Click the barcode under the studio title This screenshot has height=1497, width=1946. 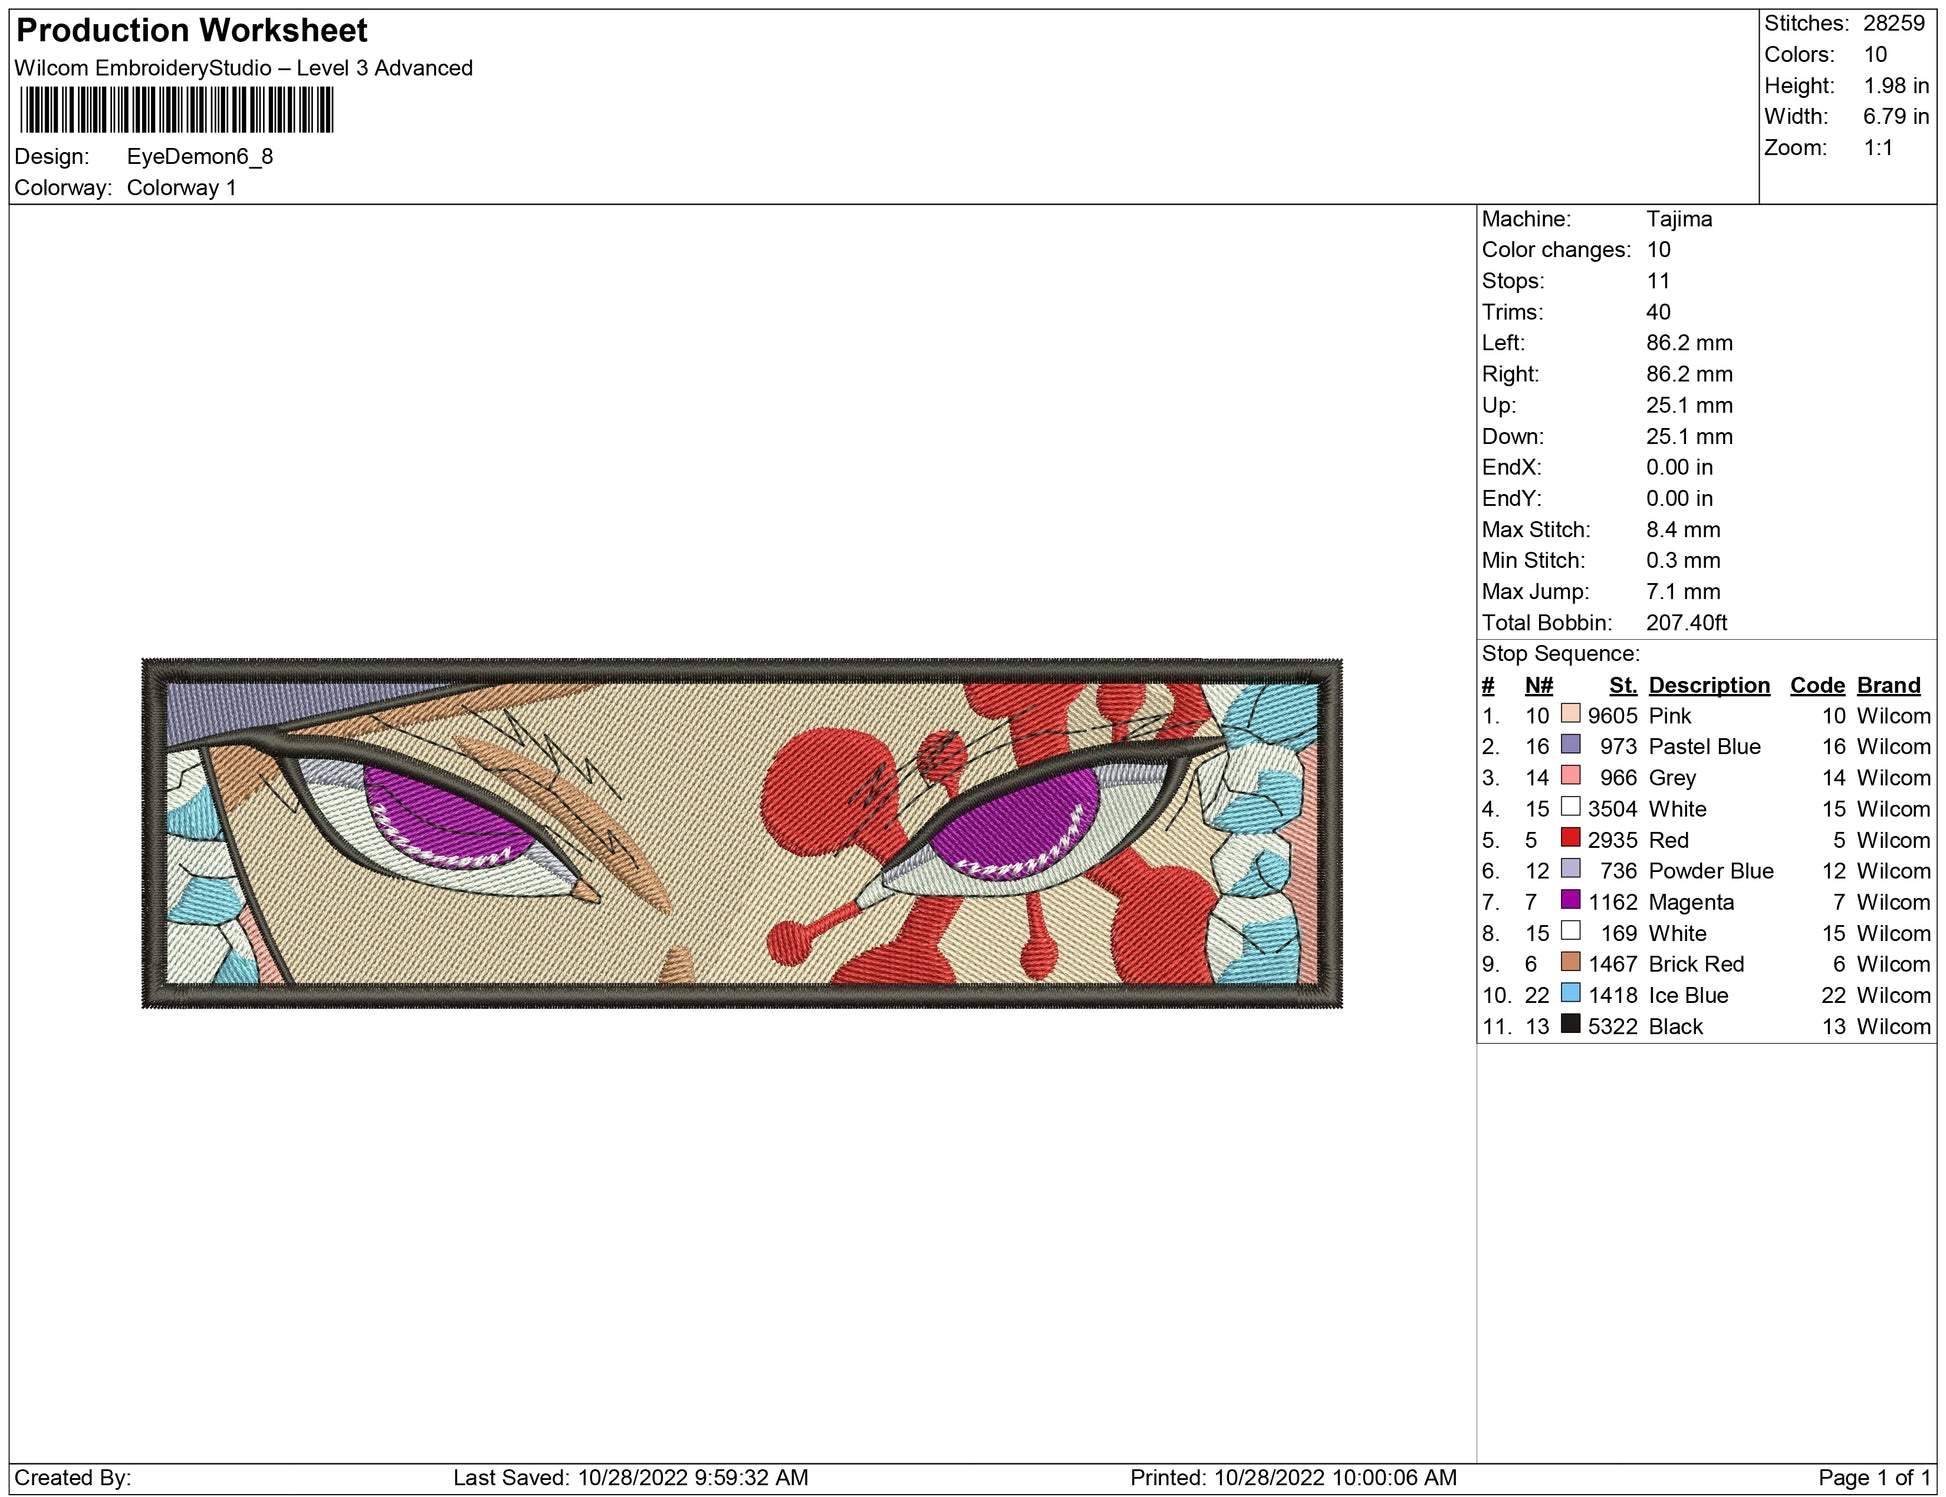(177, 110)
